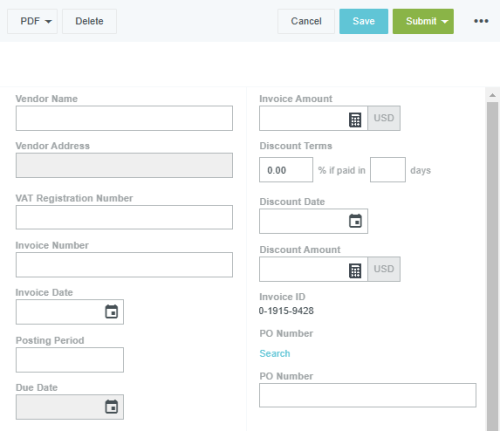Focus the Vendor Name input field
500x431 pixels.
pyautogui.click(x=124, y=118)
